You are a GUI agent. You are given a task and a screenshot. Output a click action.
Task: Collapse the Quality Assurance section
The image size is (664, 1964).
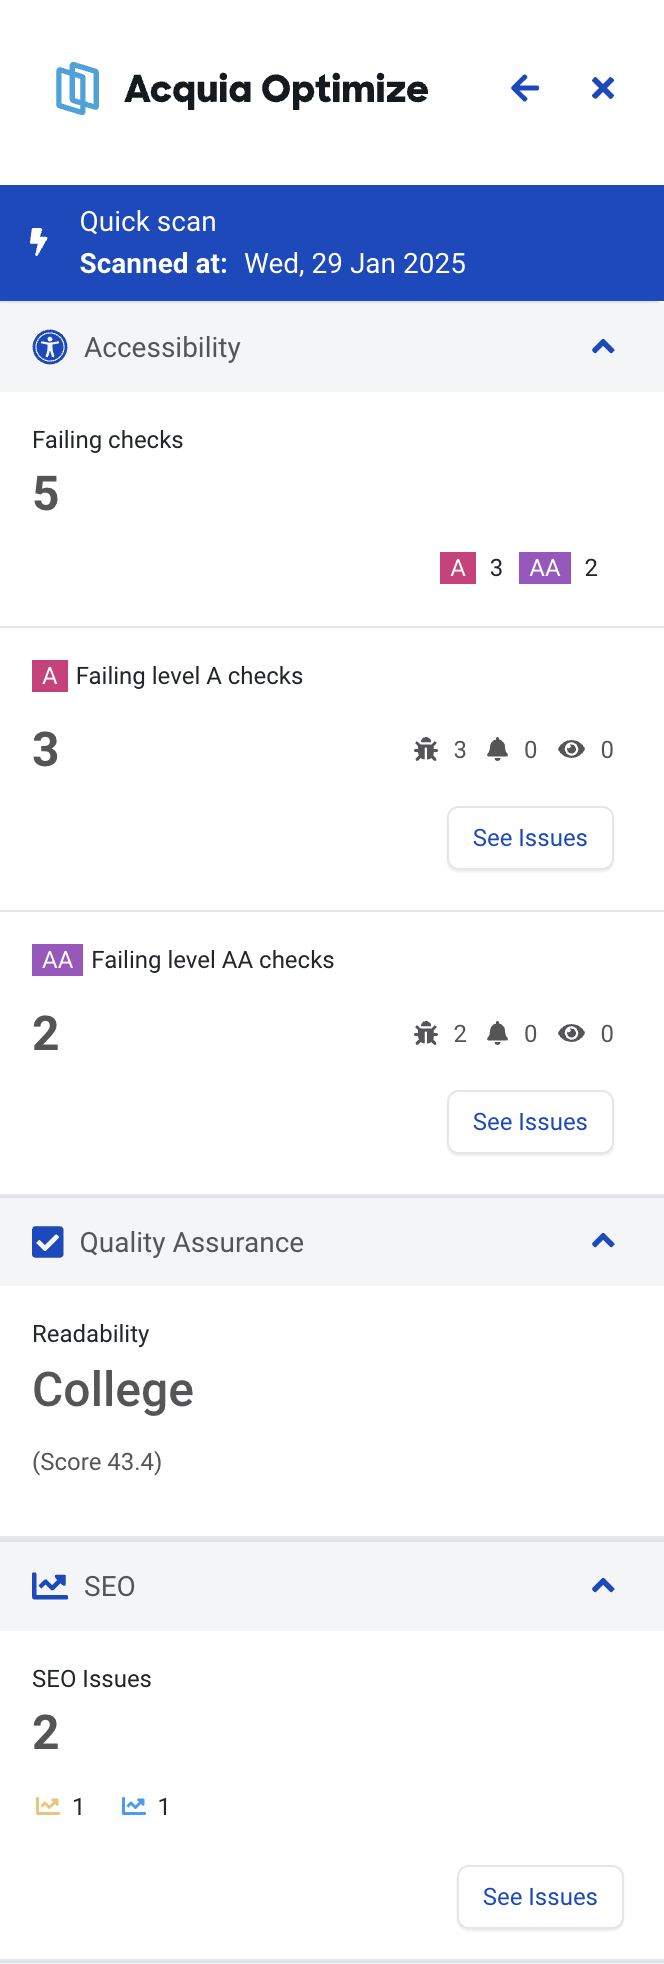[x=603, y=1241]
